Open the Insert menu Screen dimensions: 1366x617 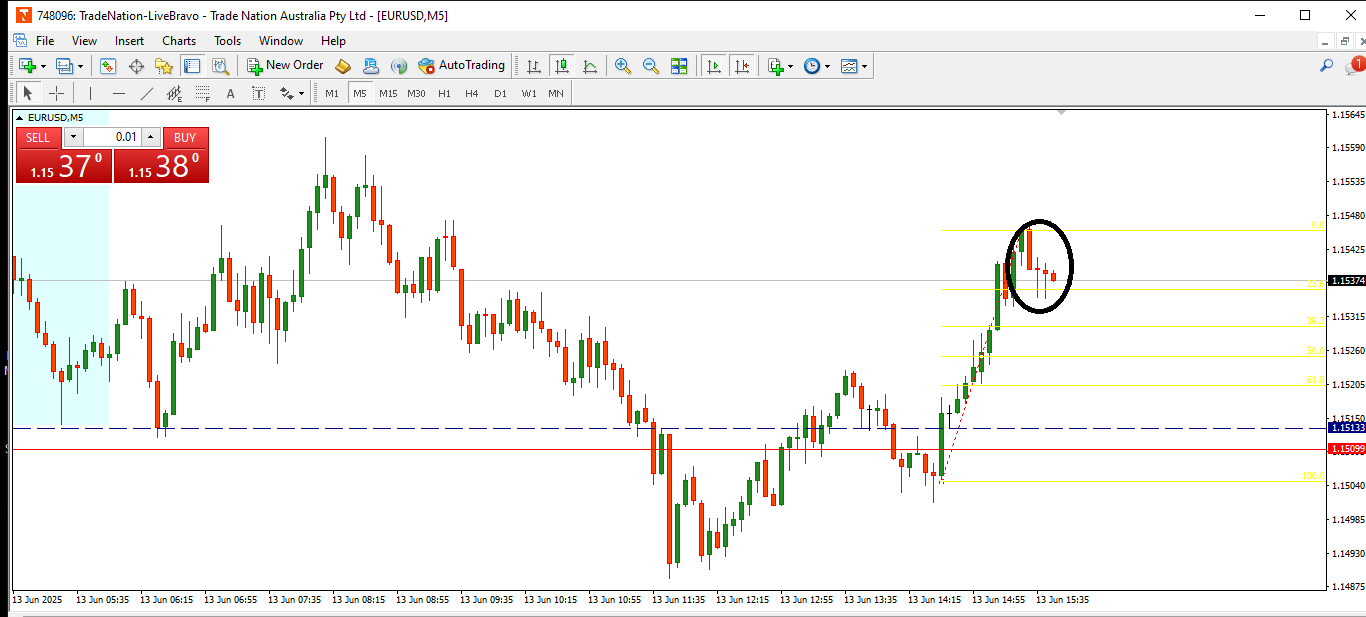(129, 41)
